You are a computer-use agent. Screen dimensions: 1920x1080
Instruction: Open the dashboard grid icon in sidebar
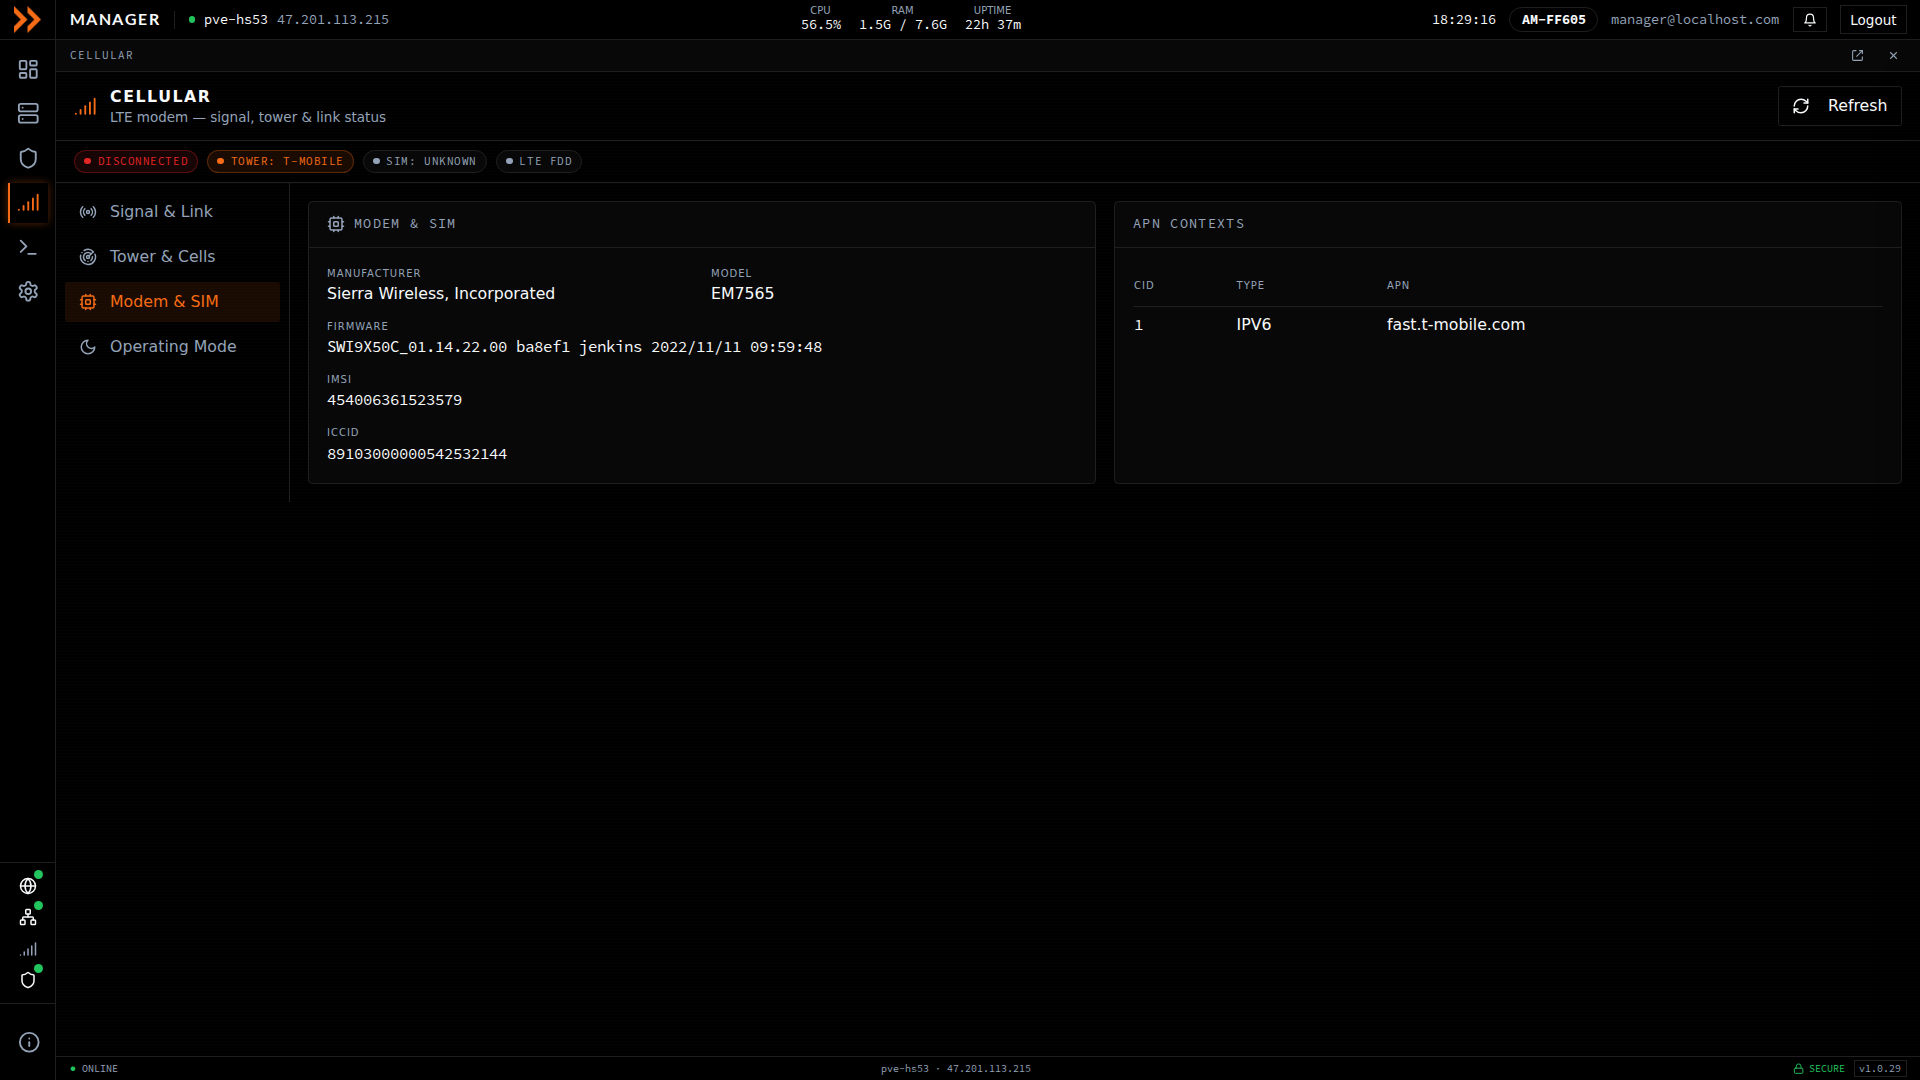[28, 69]
